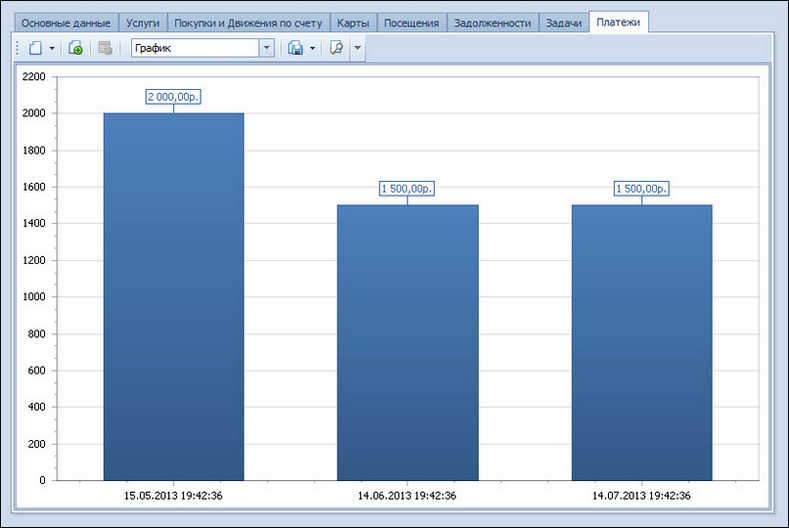Click the 1600 y-axis label
This screenshot has width=789, height=528.
click(x=34, y=187)
